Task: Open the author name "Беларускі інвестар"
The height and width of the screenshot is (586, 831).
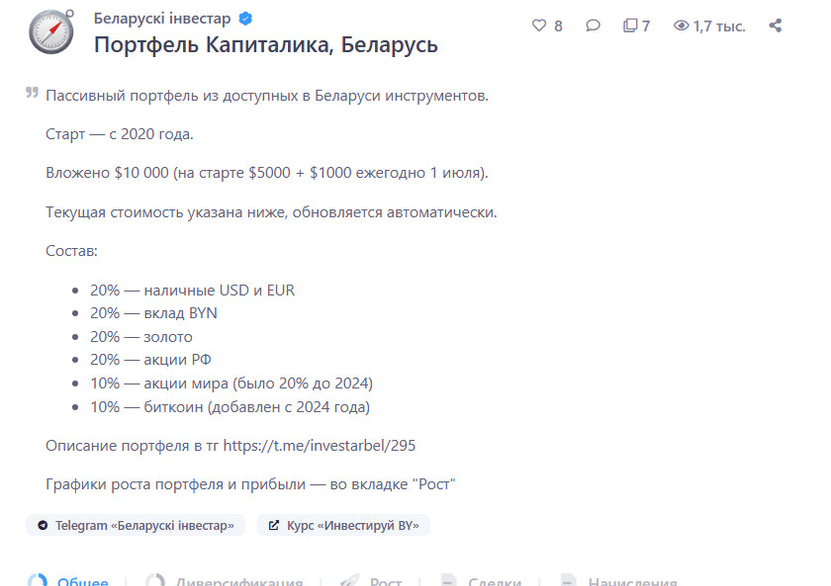Action: (x=162, y=19)
